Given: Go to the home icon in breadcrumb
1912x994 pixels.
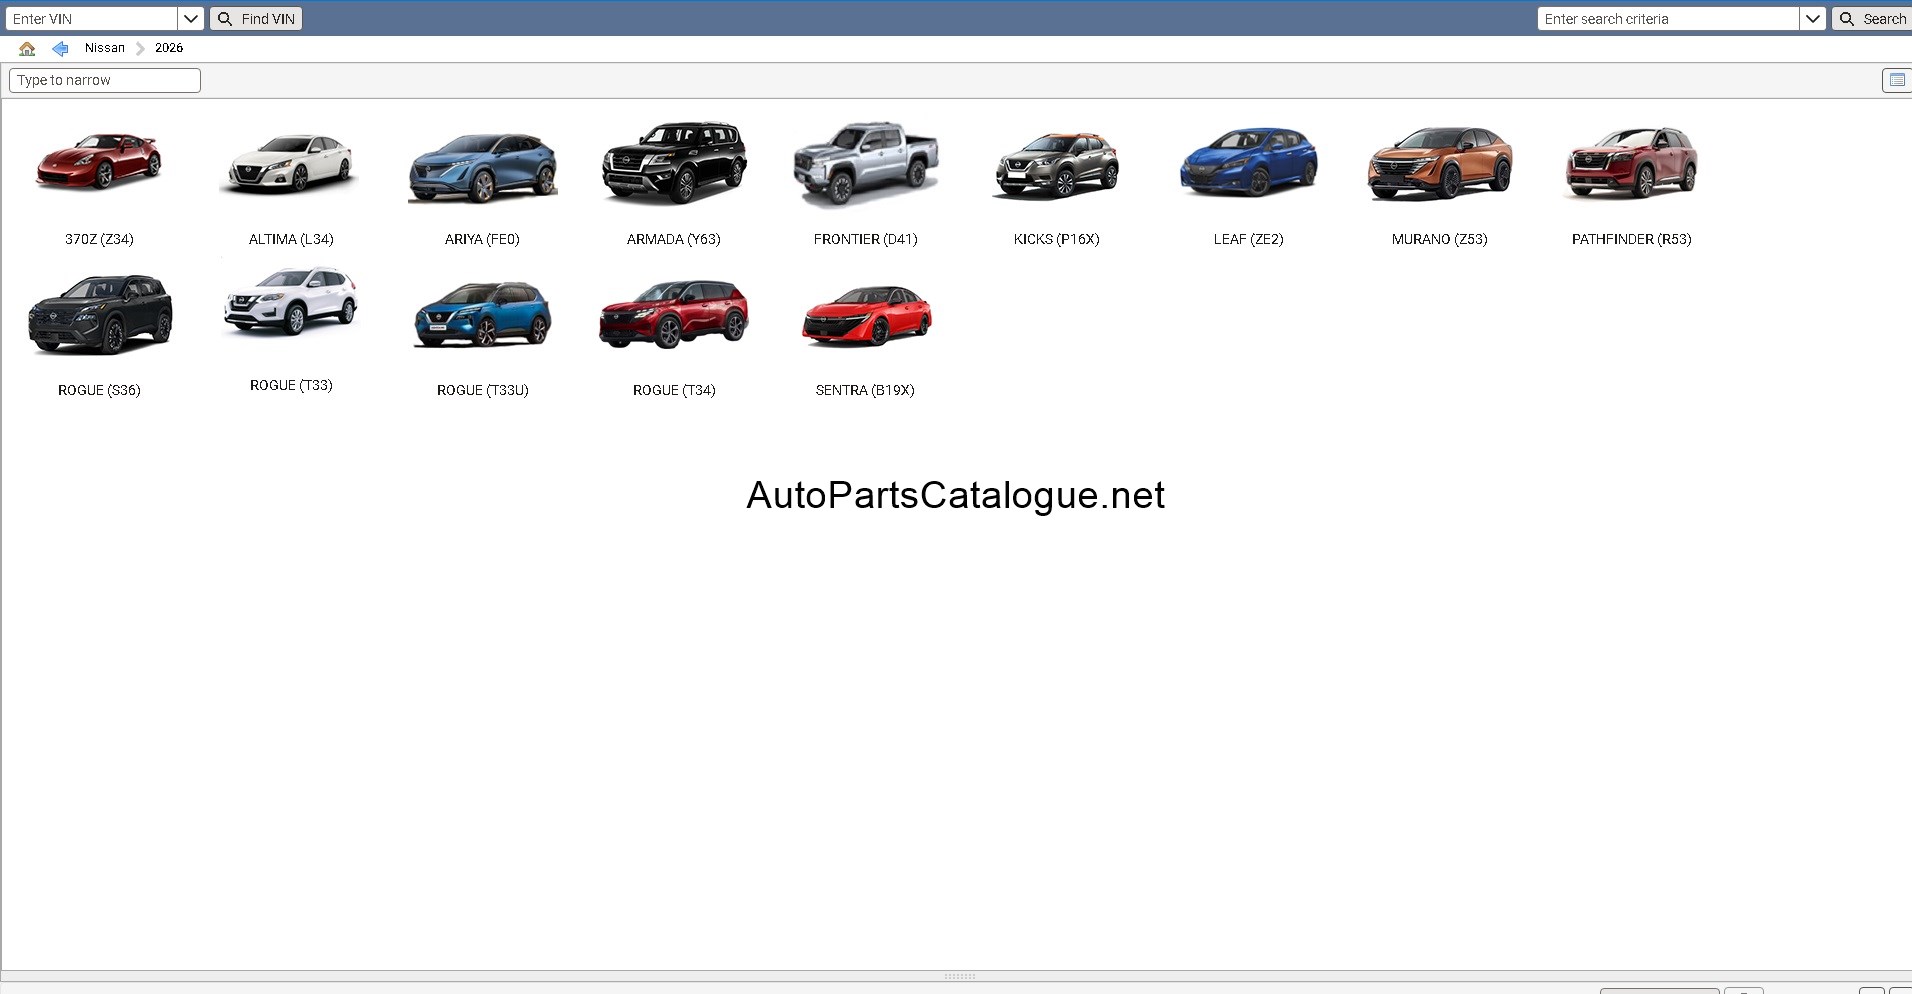Looking at the screenshot, I should coord(27,48).
